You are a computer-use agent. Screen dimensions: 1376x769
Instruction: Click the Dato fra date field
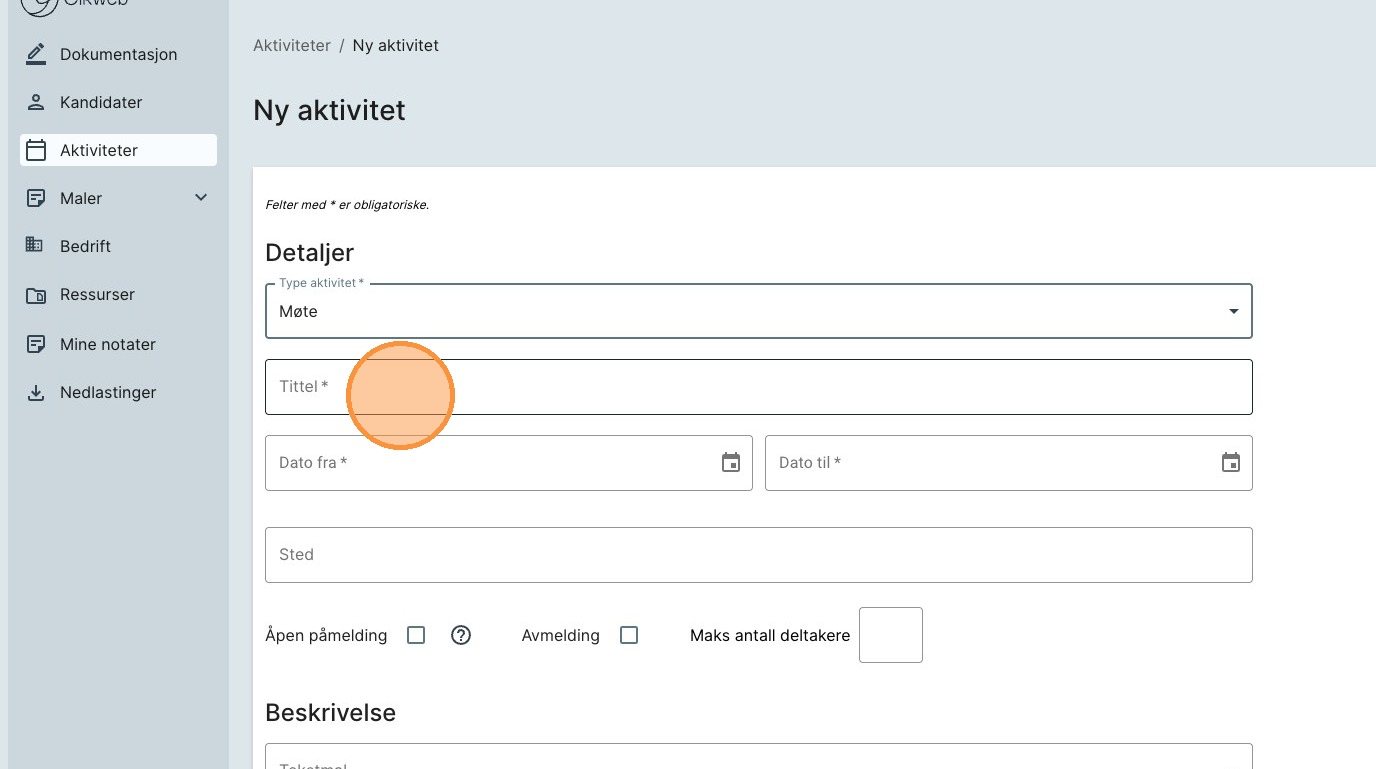490,463
